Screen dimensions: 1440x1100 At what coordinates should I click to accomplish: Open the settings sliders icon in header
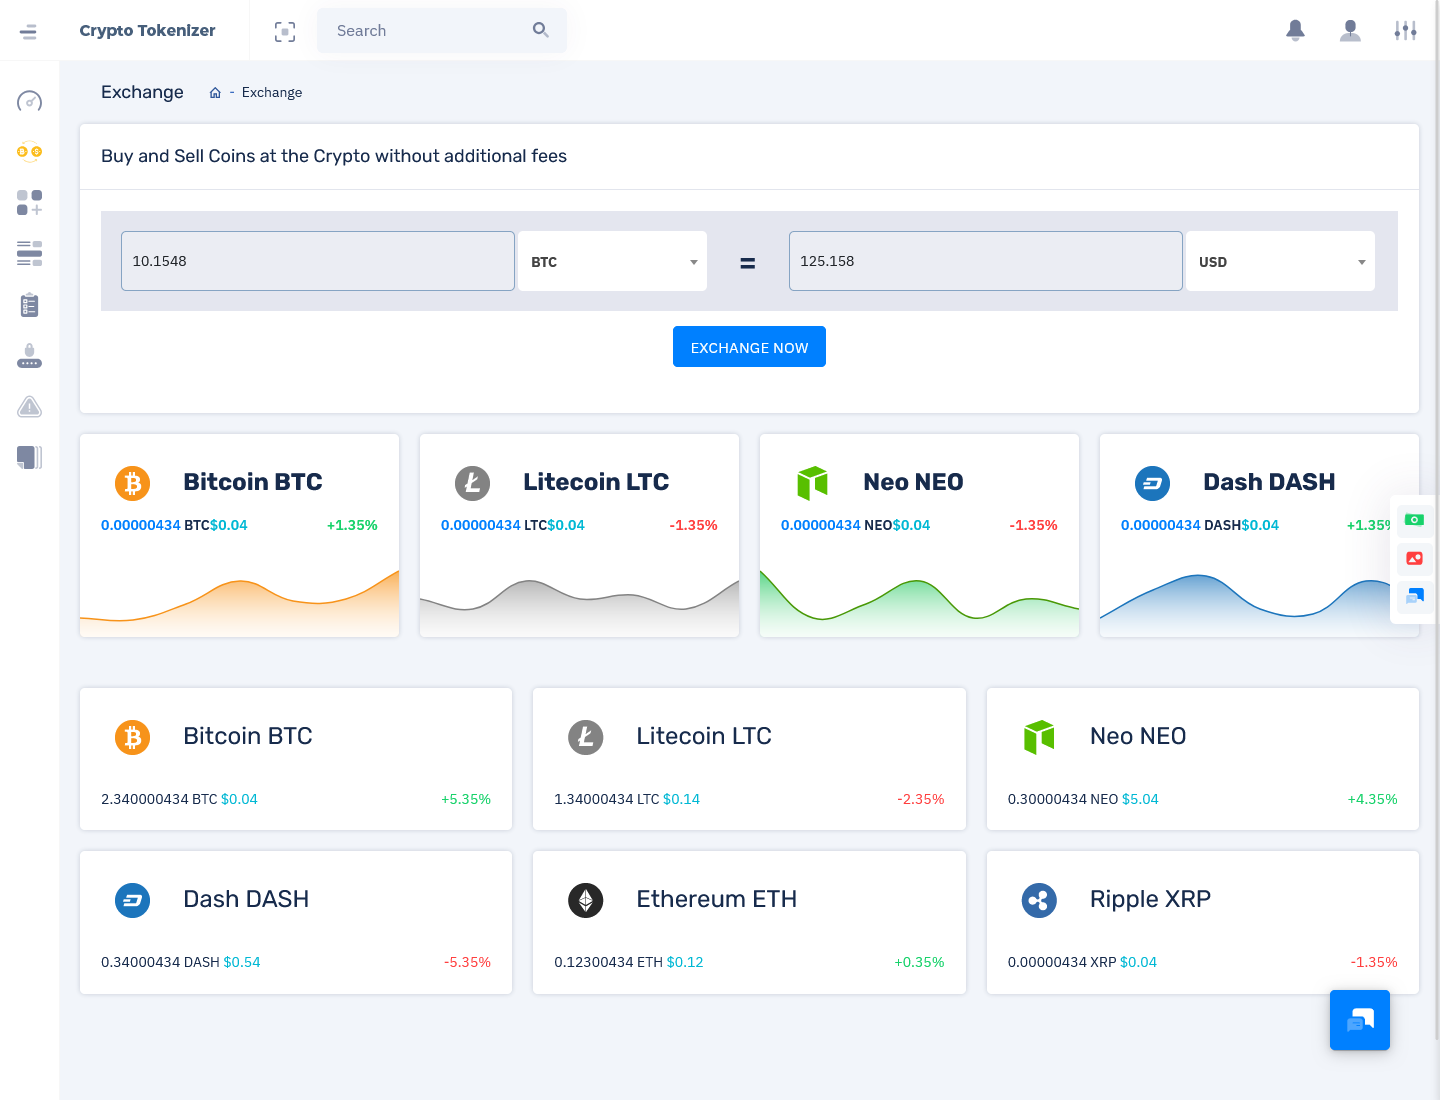(x=1405, y=31)
